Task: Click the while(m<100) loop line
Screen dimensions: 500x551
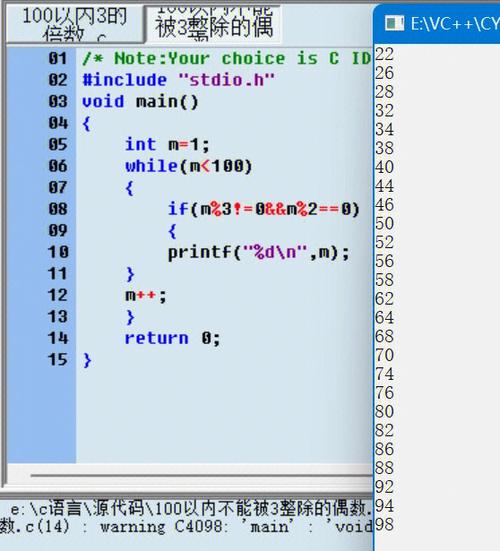Action: point(189,166)
